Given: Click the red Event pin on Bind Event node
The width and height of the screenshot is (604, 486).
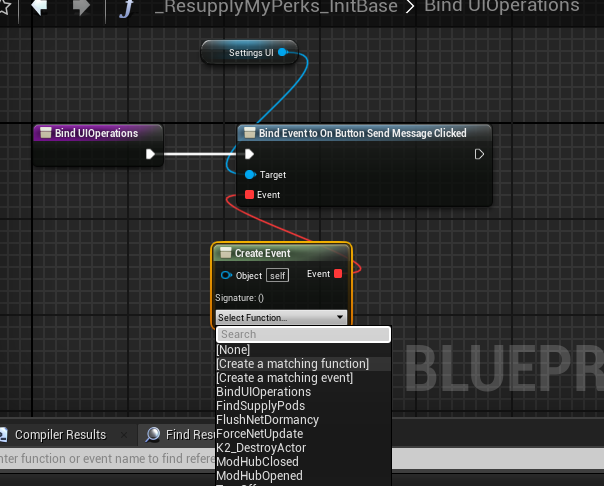Looking at the screenshot, I should [x=249, y=194].
